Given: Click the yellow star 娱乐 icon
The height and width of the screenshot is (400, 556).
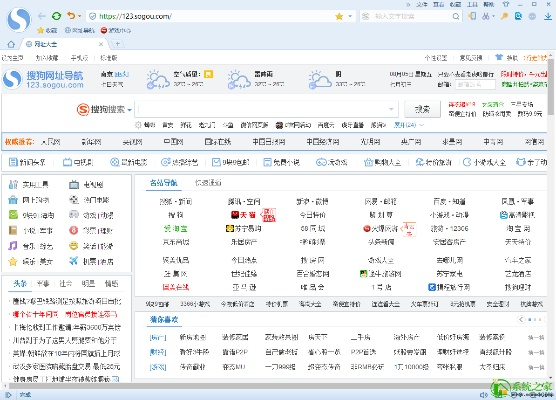Looking at the screenshot, I should [13, 261].
